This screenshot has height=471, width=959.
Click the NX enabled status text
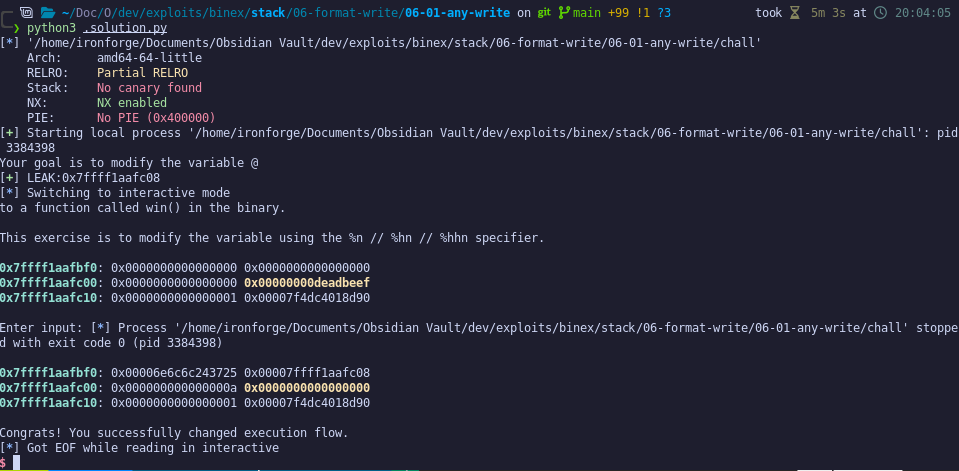[131, 103]
